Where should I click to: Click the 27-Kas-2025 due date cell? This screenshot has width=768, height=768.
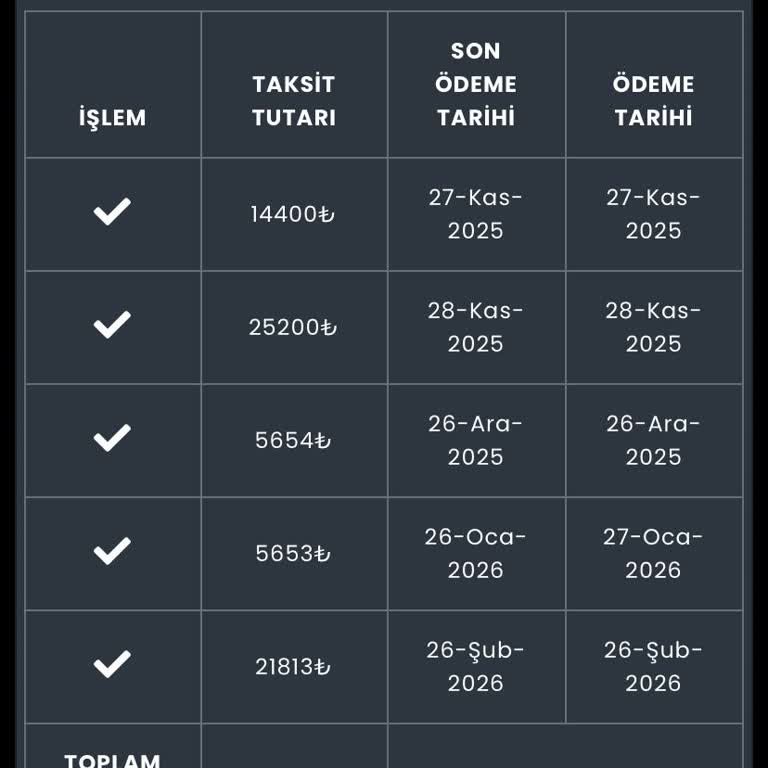click(x=476, y=214)
